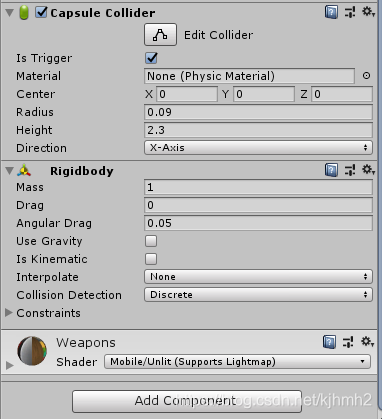Click the Center Z value field
382x419 pixels.
click(342, 94)
